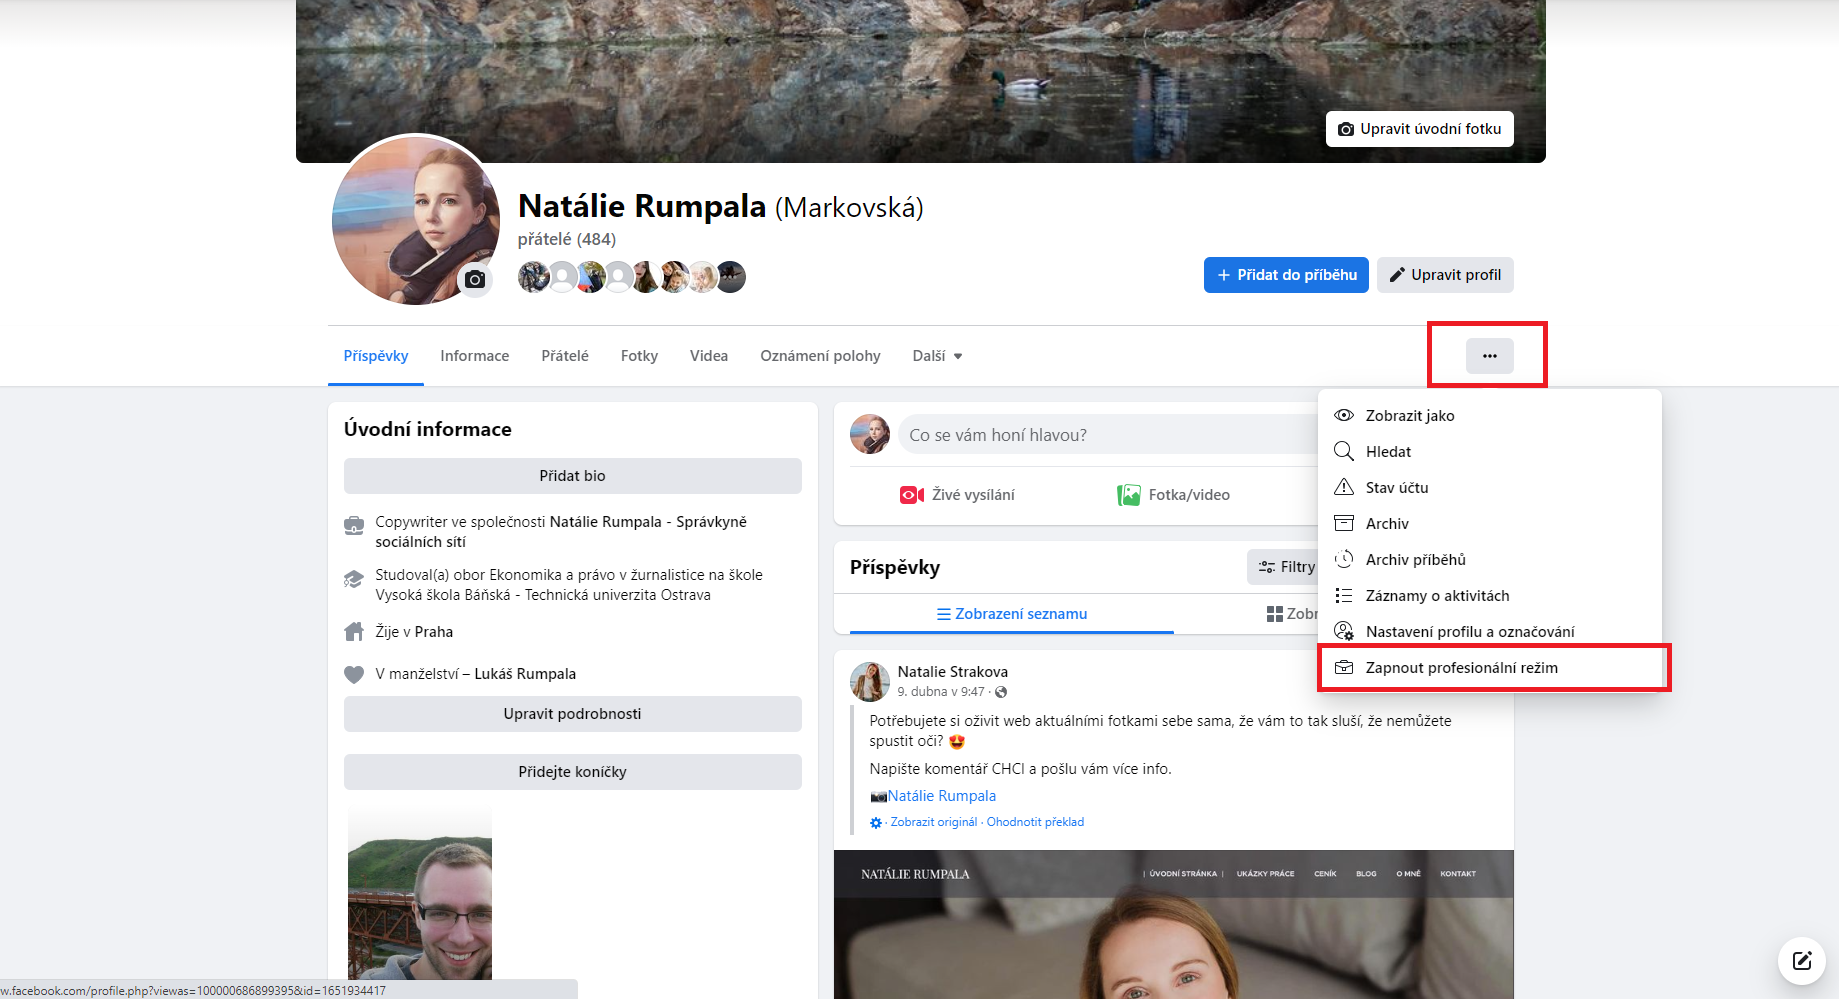This screenshot has width=1839, height=999.
Task: Open the přátelé (484) link
Action: 567,239
